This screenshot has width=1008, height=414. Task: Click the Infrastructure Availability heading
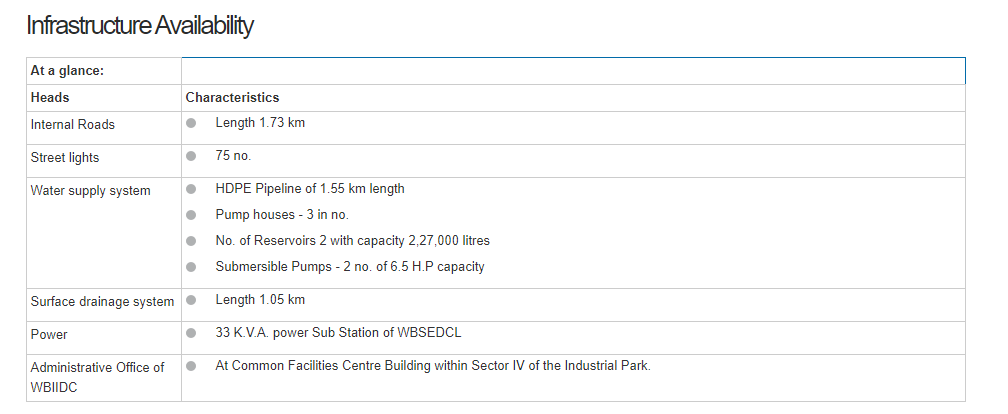[x=139, y=26]
